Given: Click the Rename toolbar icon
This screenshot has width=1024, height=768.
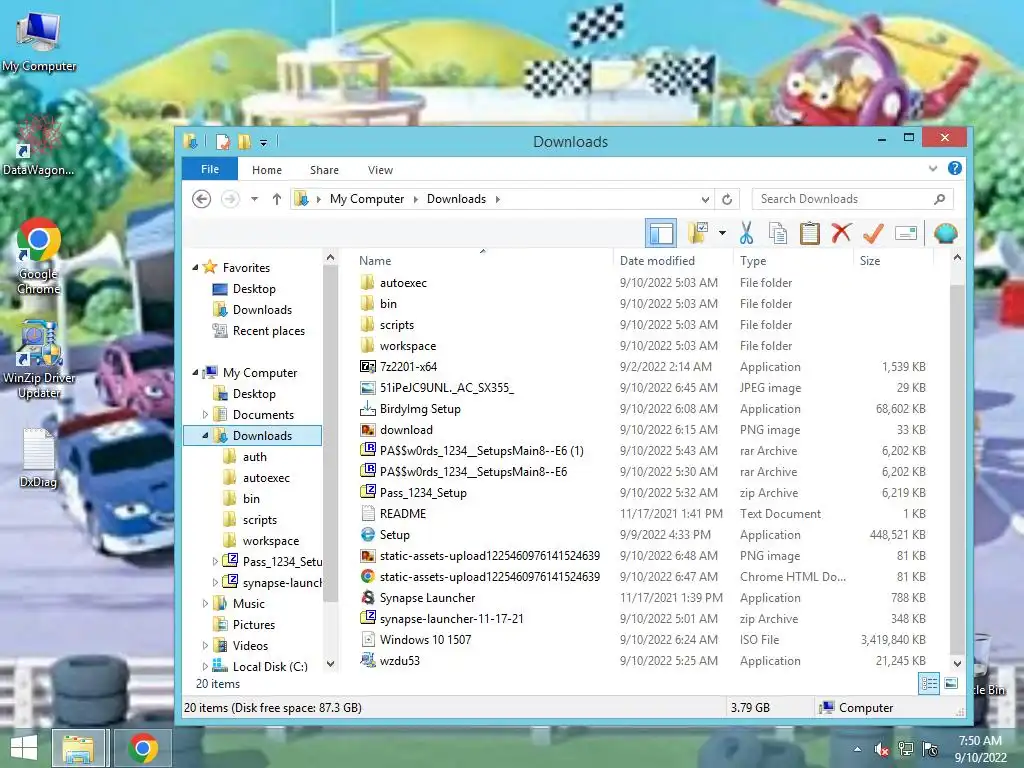Looking at the screenshot, I should pos(906,233).
